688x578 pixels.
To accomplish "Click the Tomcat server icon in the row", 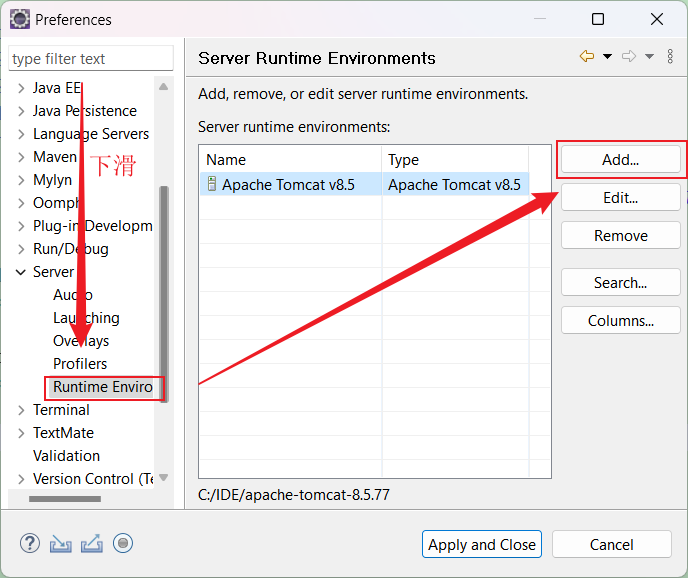I will coord(212,184).
